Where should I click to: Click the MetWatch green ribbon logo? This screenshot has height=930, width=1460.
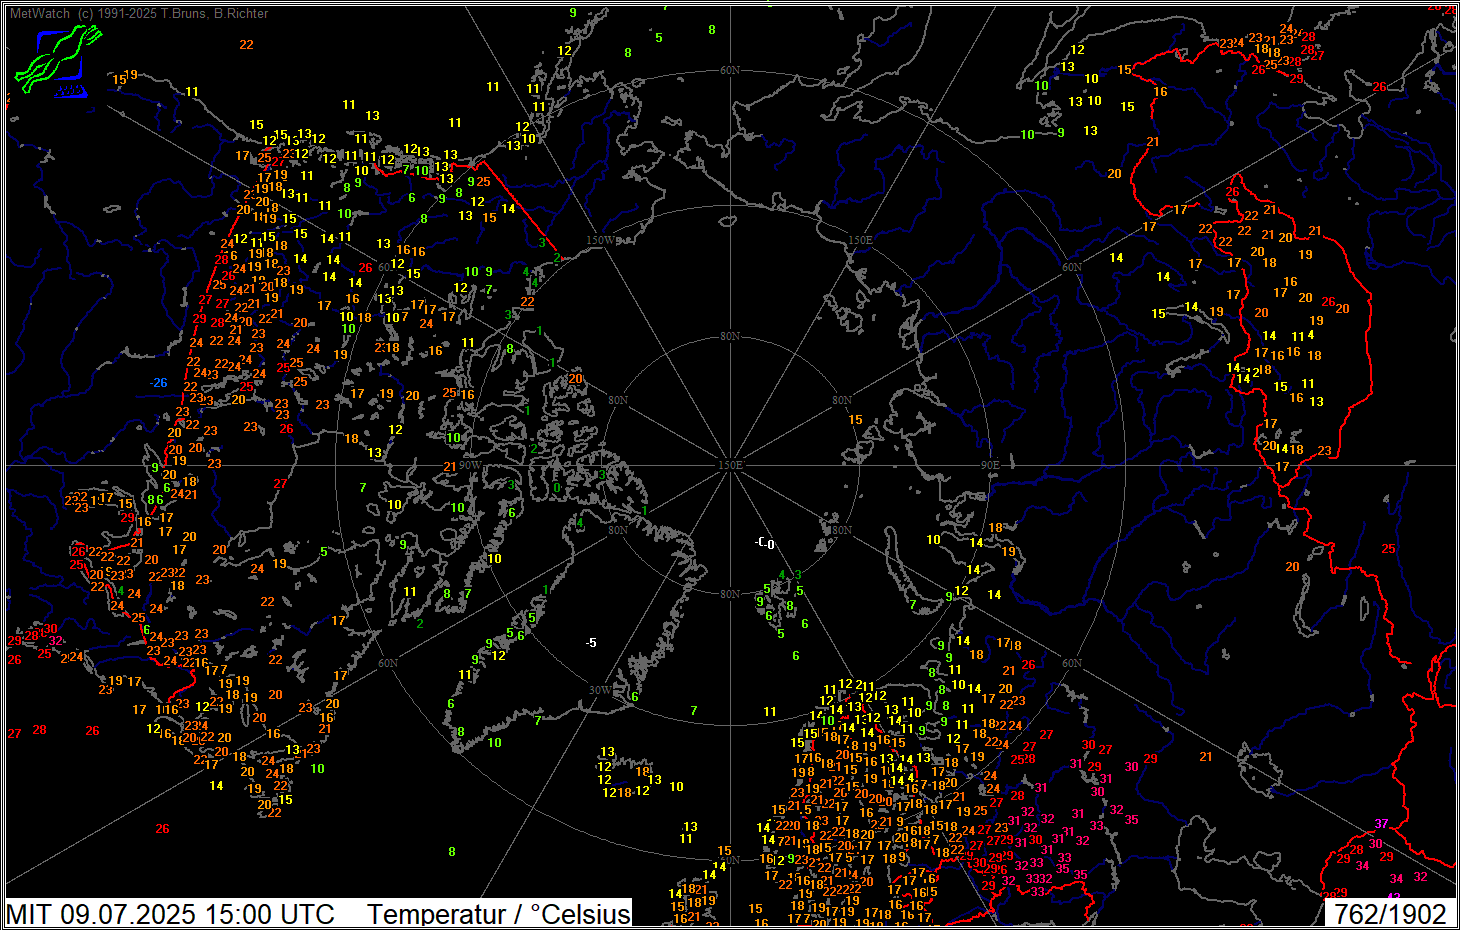pos(59,59)
